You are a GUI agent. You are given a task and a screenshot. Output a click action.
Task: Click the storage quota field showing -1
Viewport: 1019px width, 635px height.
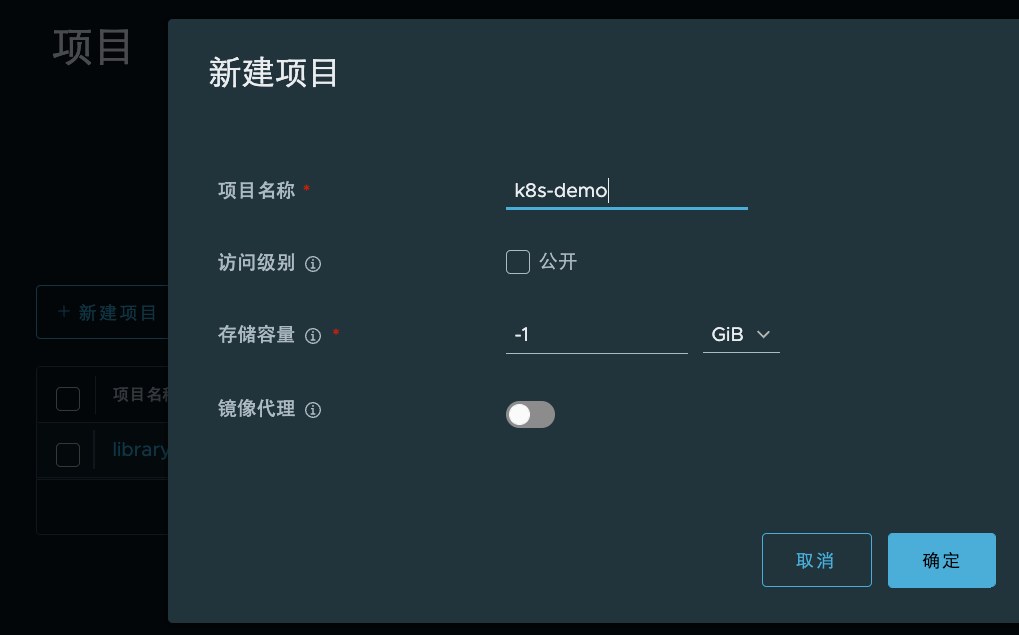click(x=596, y=335)
